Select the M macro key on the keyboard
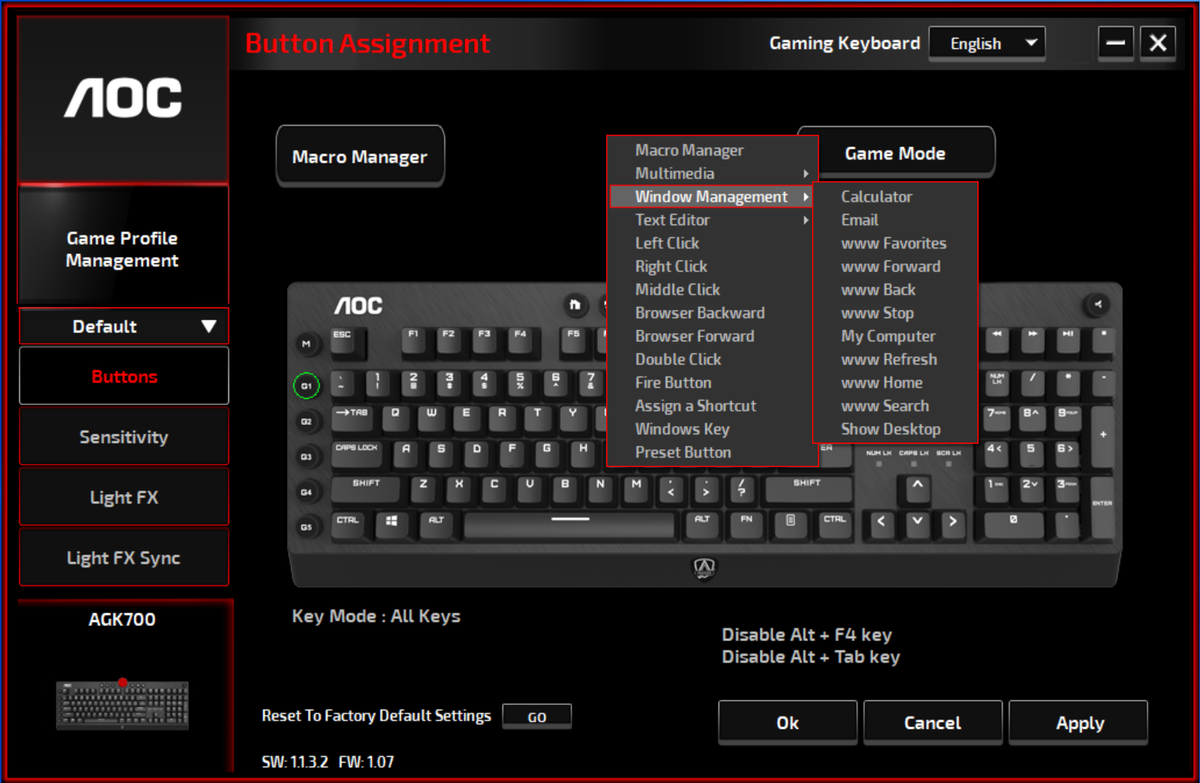This screenshot has width=1200, height=783. pyautogui.click(x=306, y=344)
